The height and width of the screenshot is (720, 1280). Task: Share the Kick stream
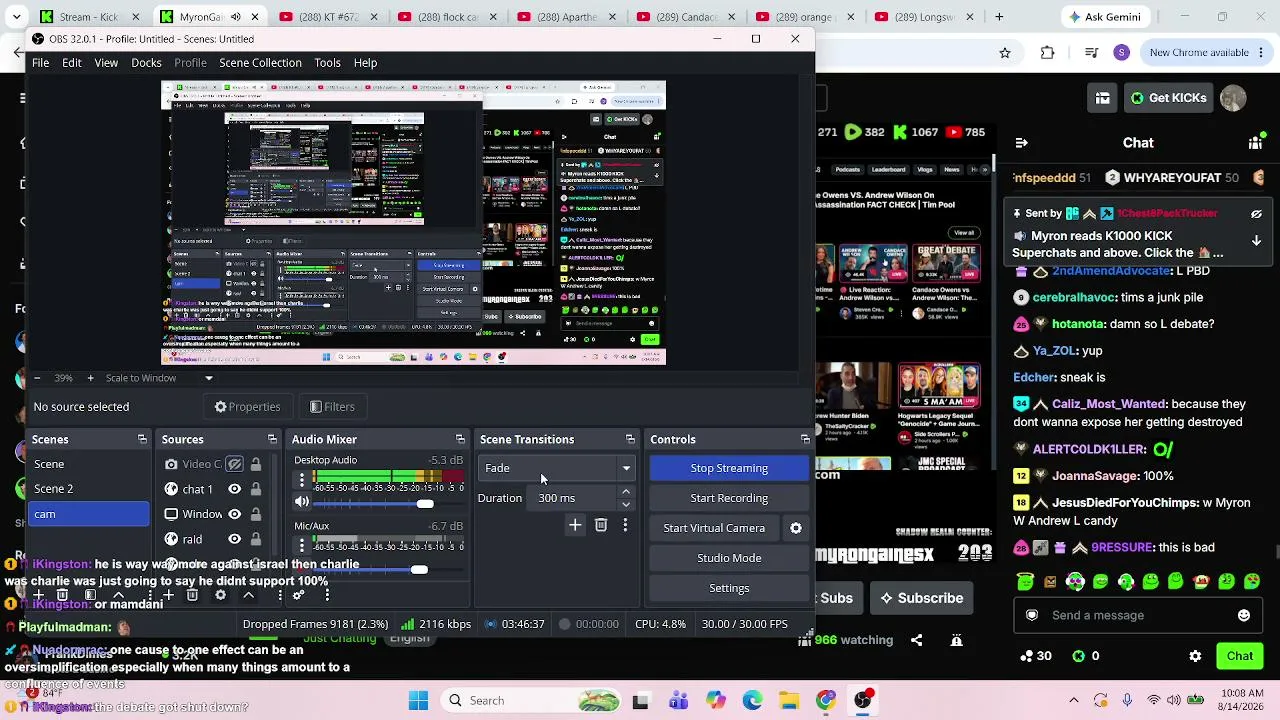pyautogui.click(x=917, y=640)
